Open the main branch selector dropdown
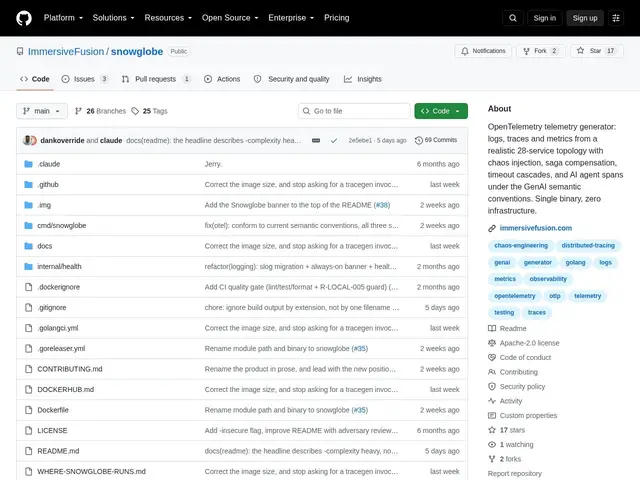640x480 pixels. click(42, 111)
